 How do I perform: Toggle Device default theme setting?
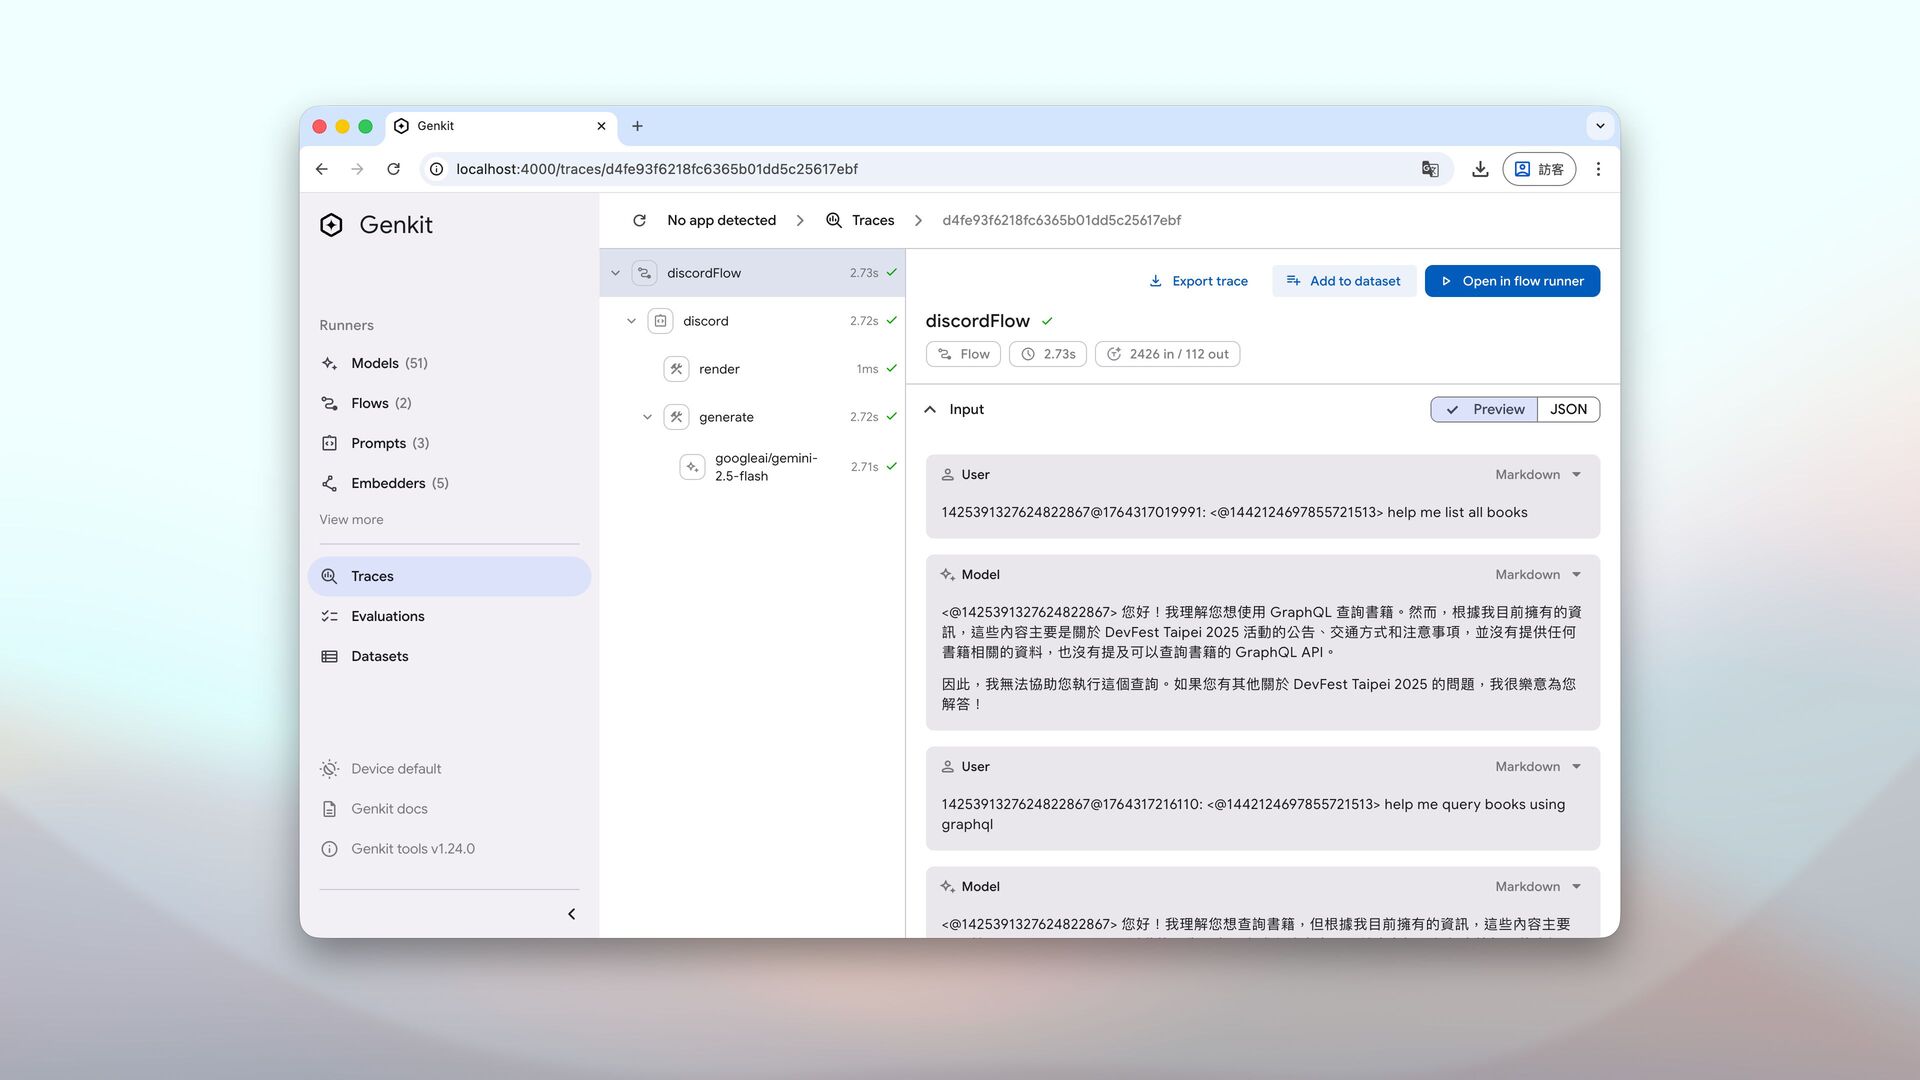[395, 769]
